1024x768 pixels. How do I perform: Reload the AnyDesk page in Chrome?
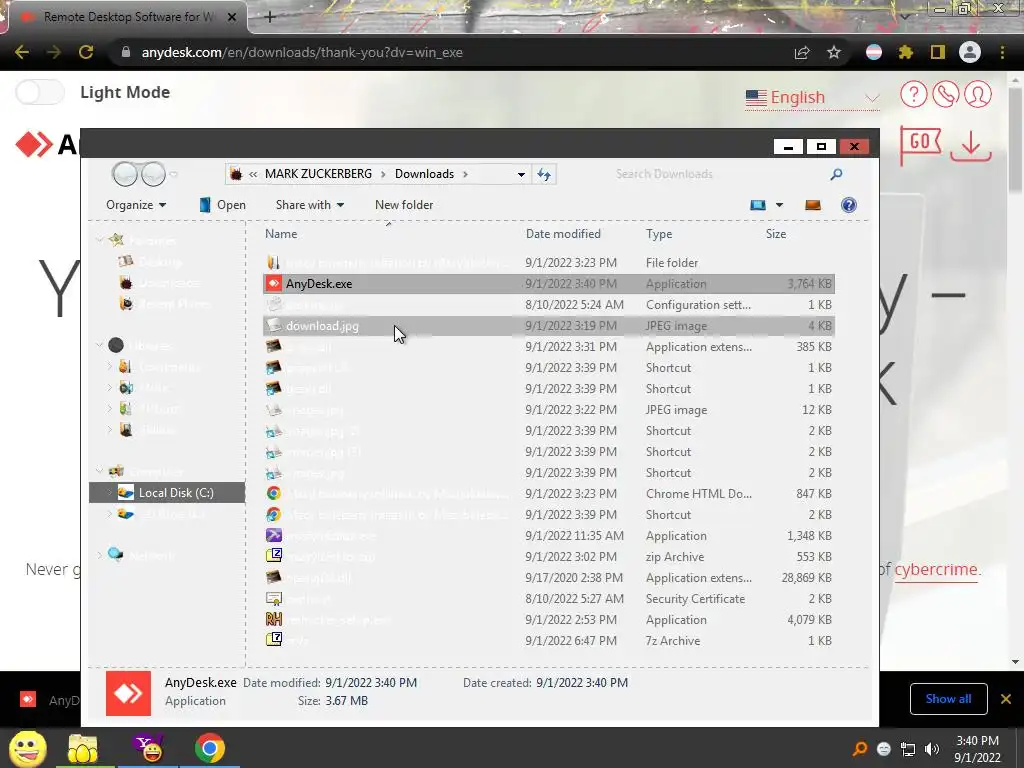(86, 52)
